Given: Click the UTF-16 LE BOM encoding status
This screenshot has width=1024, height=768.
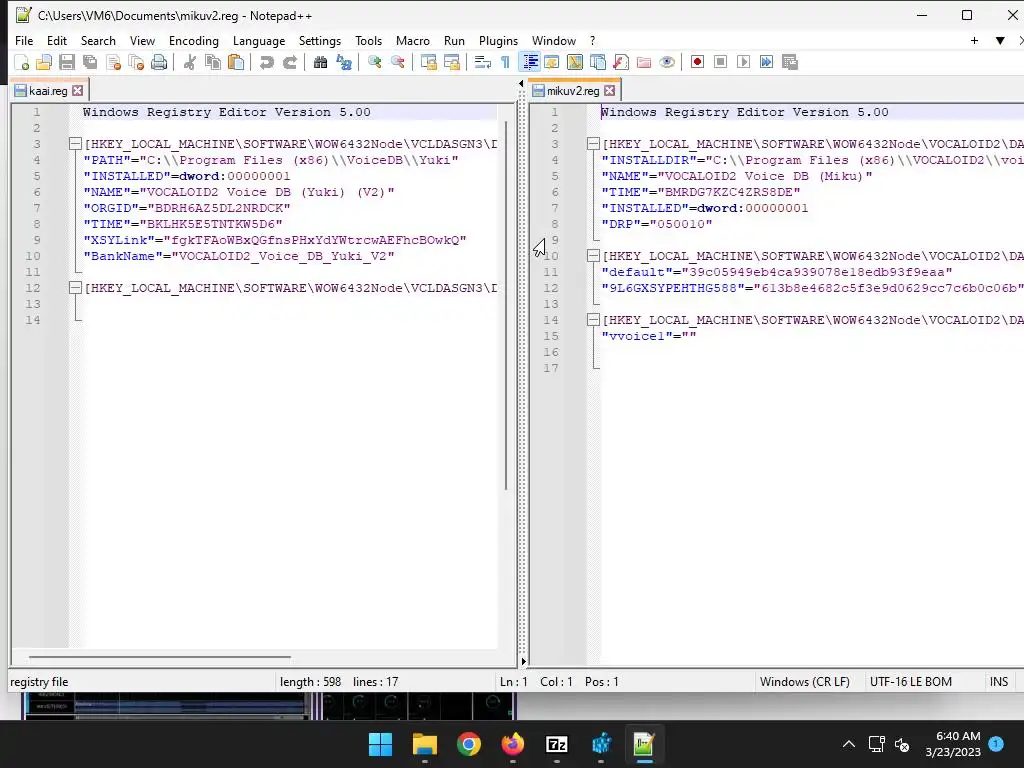Looking at the screenshot, I should 910,682.
